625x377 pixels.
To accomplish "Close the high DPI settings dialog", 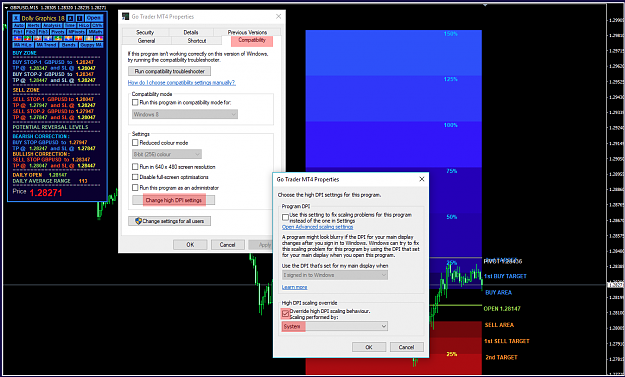I will pos(422,179).
